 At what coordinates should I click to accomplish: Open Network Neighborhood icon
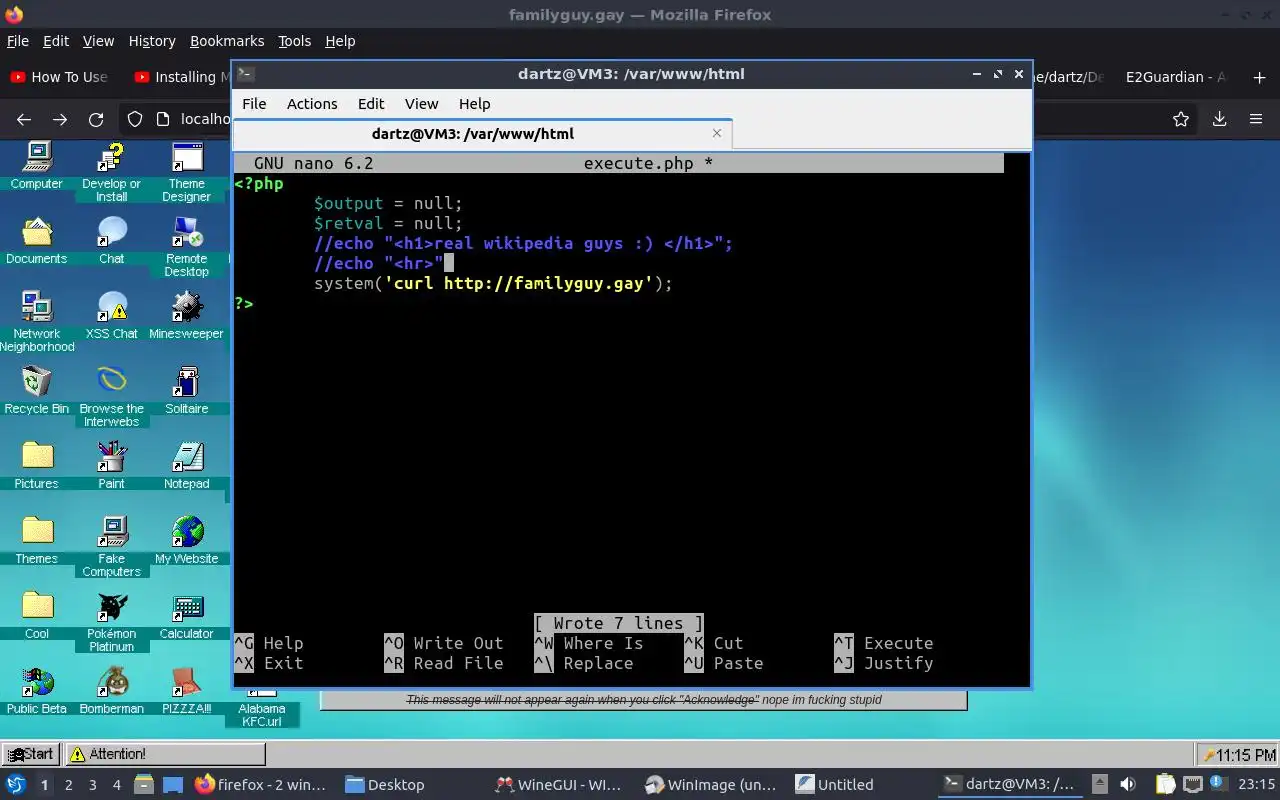tap(37, 322)
